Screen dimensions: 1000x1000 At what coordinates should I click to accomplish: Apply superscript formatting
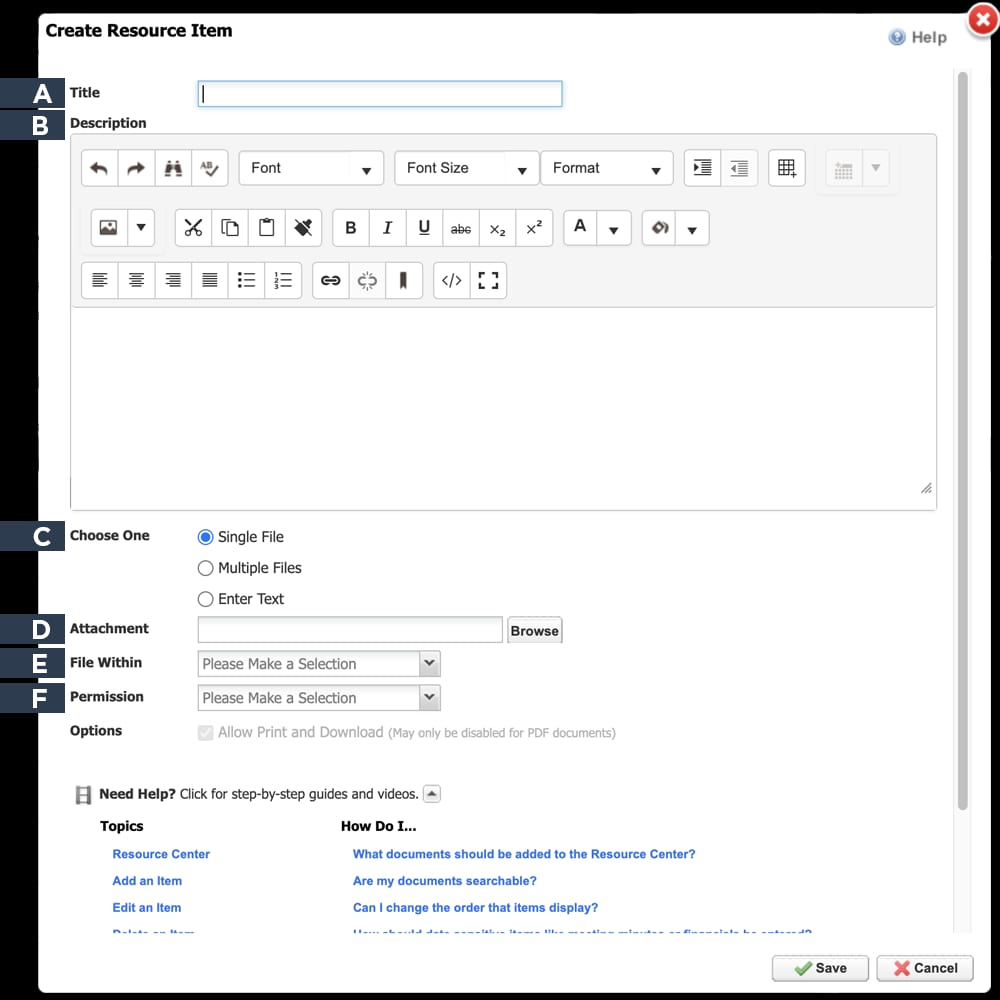tap(534, 228)
